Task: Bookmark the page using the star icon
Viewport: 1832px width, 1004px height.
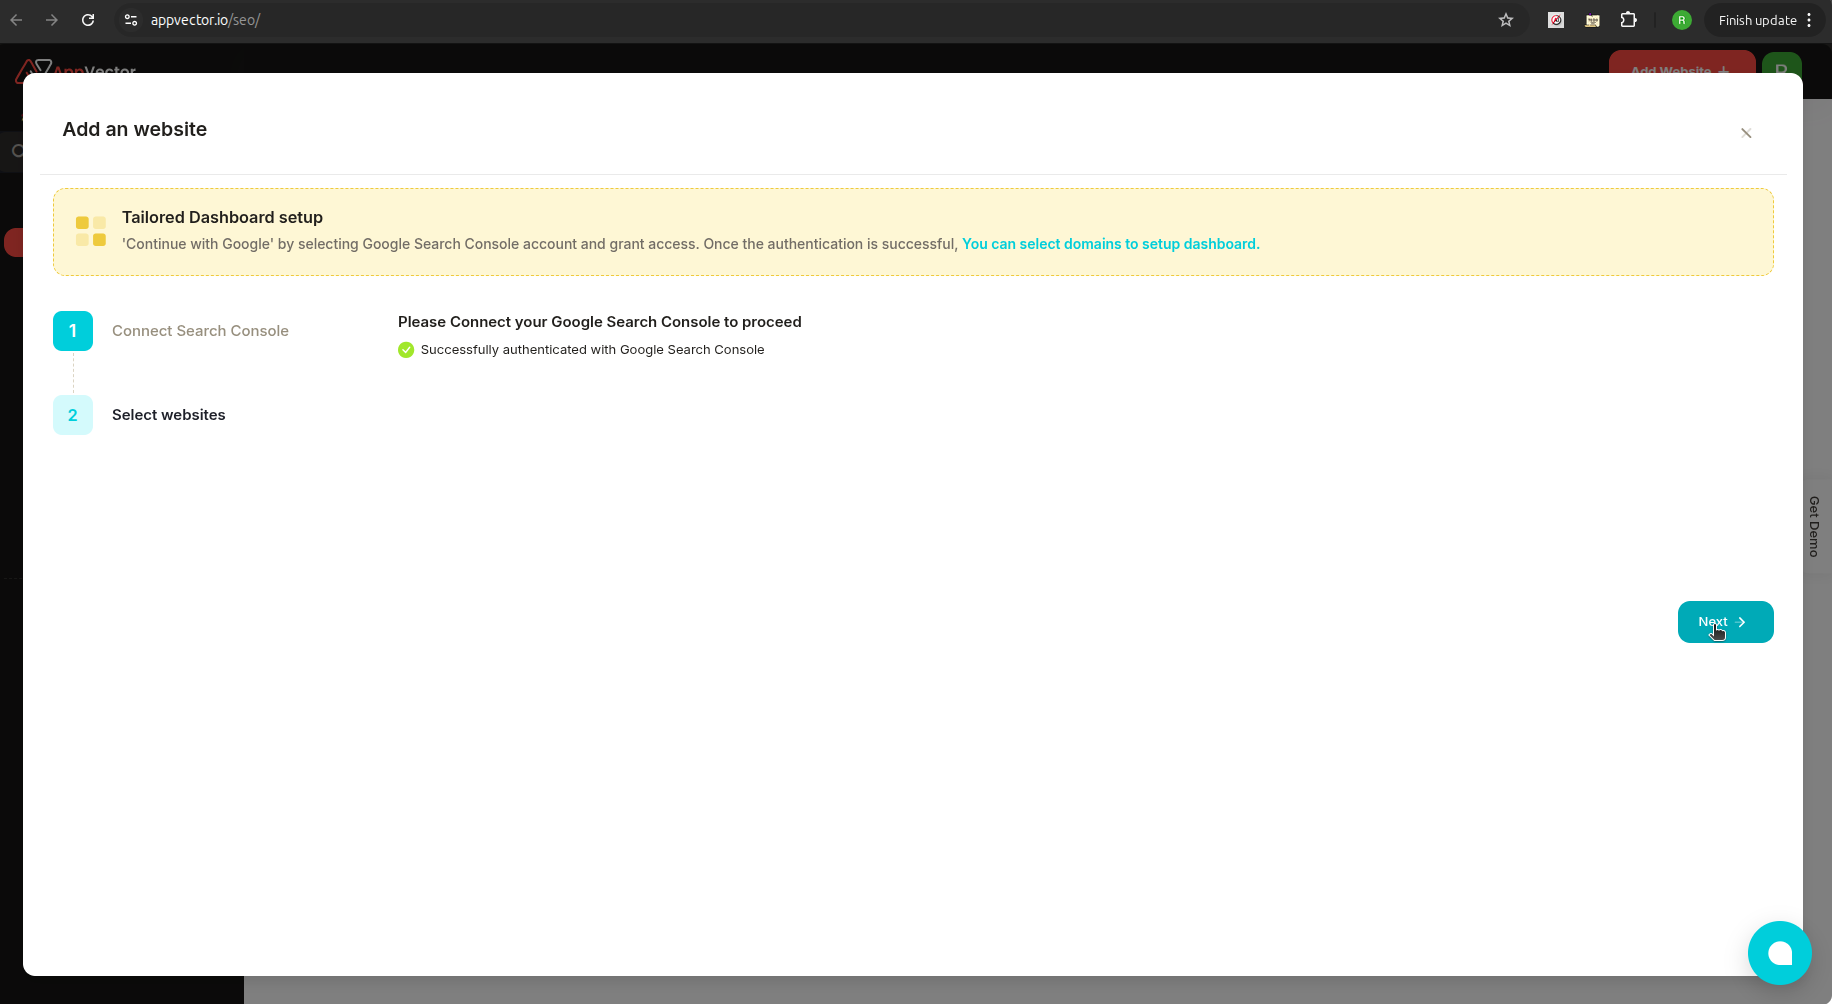Action: click(1506, 20)
